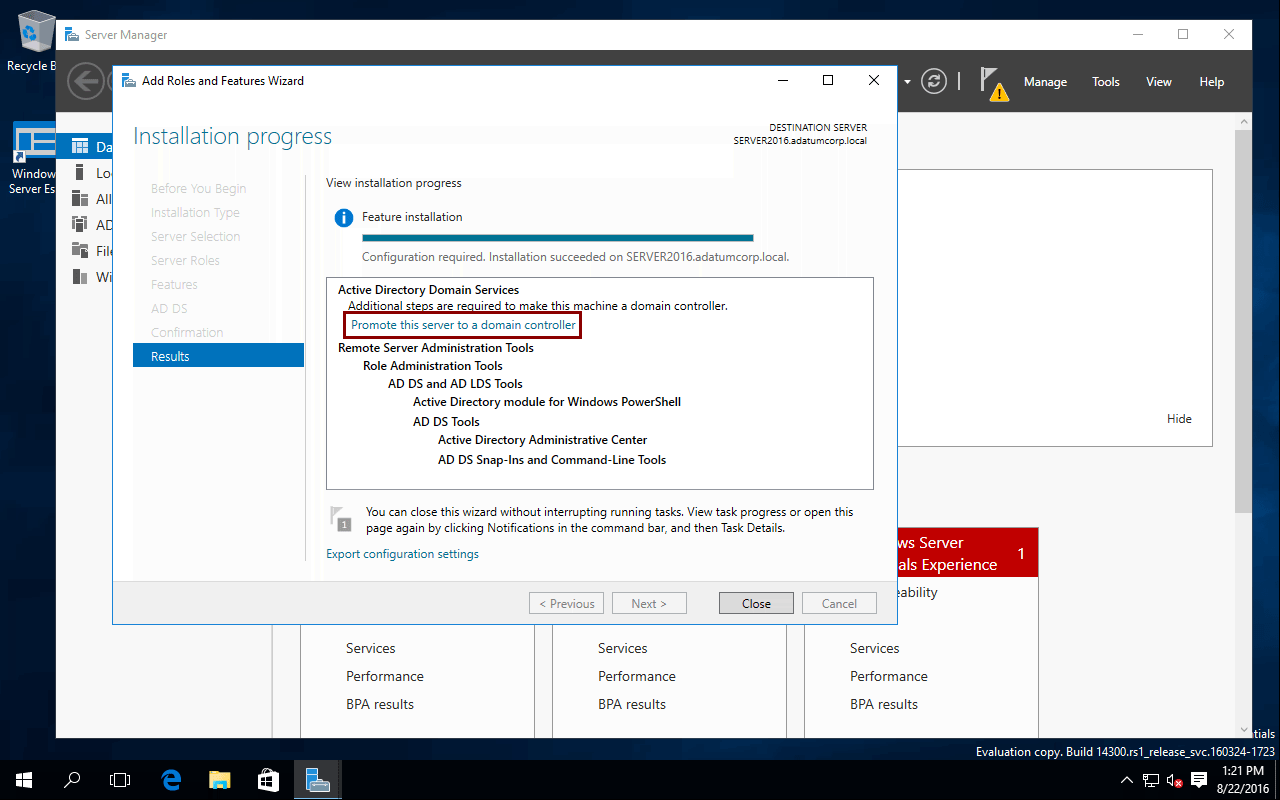This screenshot has width=1280, height=800.
Task: Launch Microsoft Edge from taskbar
Action: pos(172,780)
